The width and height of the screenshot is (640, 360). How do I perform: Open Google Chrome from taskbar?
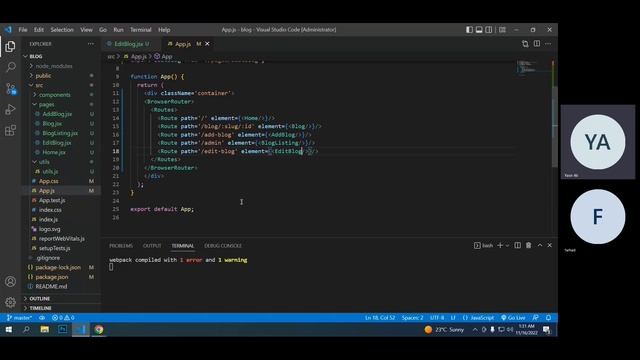[x=99, y=329]
